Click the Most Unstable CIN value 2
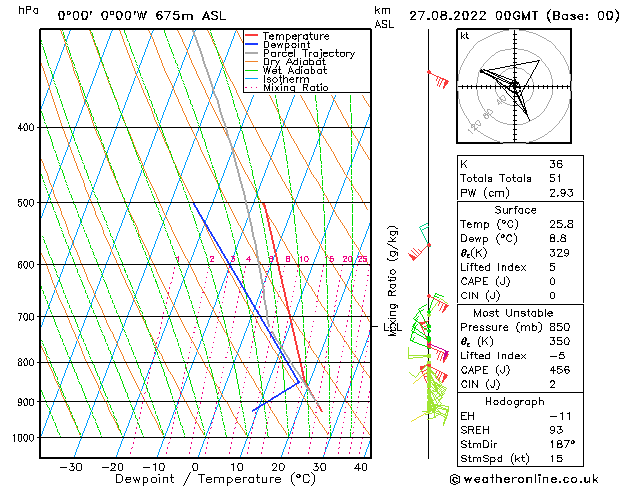Viewport: 629px width, 486px height. pyautogui.click(x=552, y=384)
